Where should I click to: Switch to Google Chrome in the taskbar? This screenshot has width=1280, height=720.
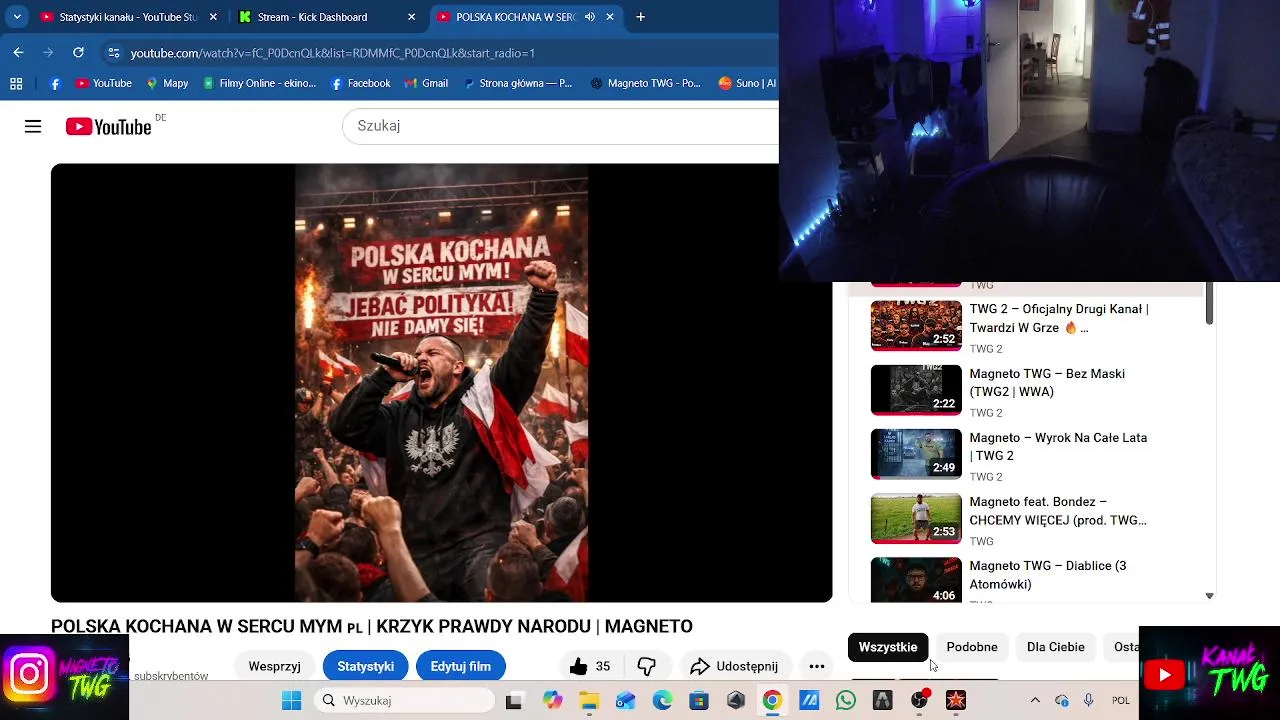[x=772, y=701]
